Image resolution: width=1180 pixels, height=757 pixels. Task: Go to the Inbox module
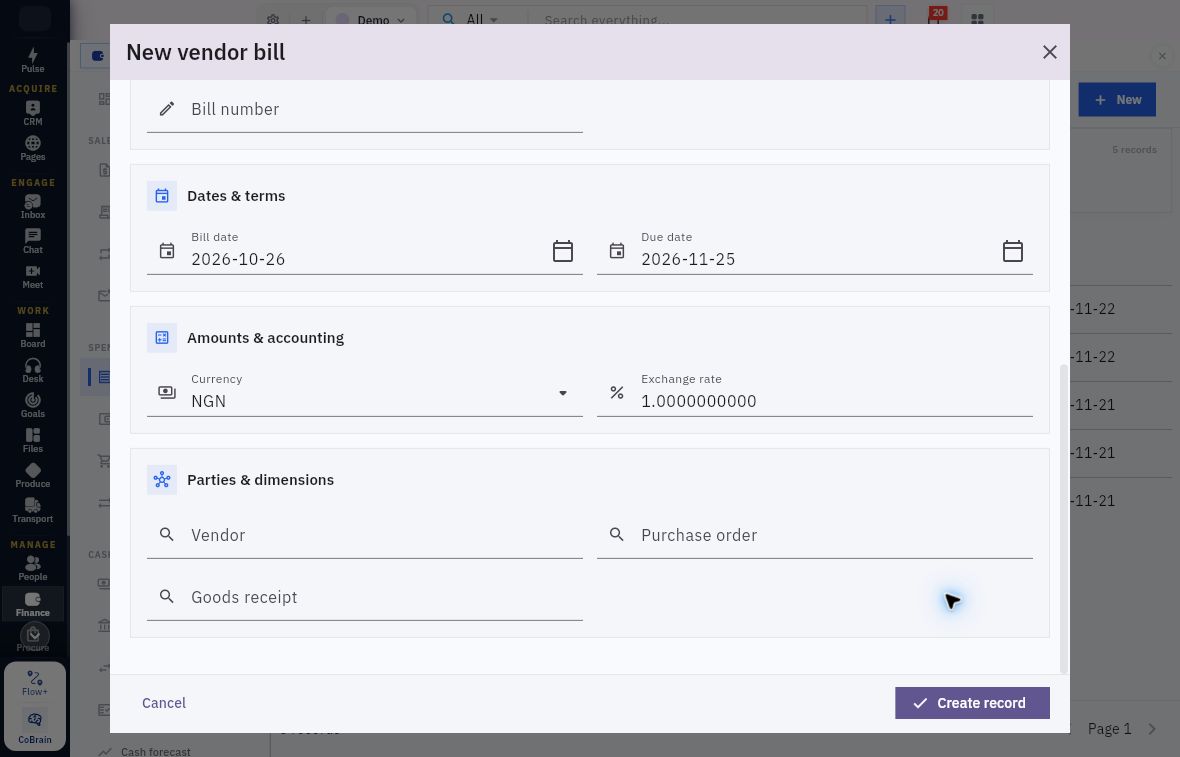(32, 206)
